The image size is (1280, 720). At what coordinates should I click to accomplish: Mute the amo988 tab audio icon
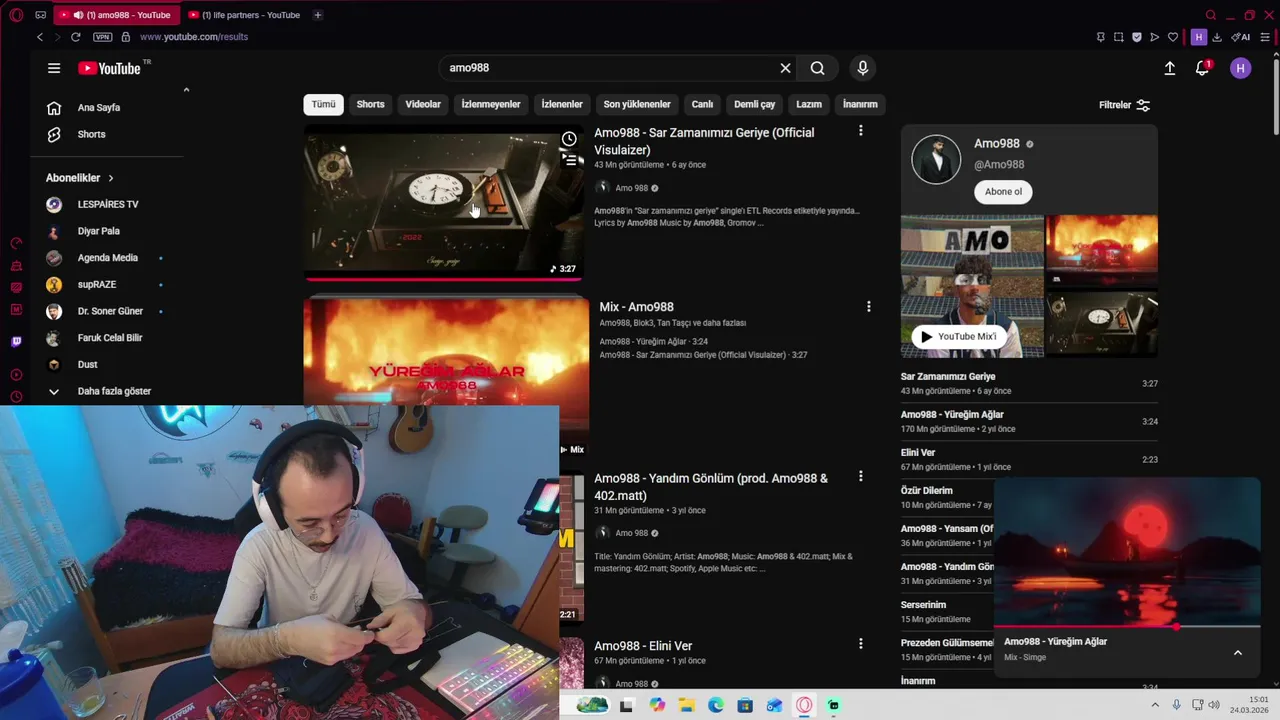click(x=78, y=15)
